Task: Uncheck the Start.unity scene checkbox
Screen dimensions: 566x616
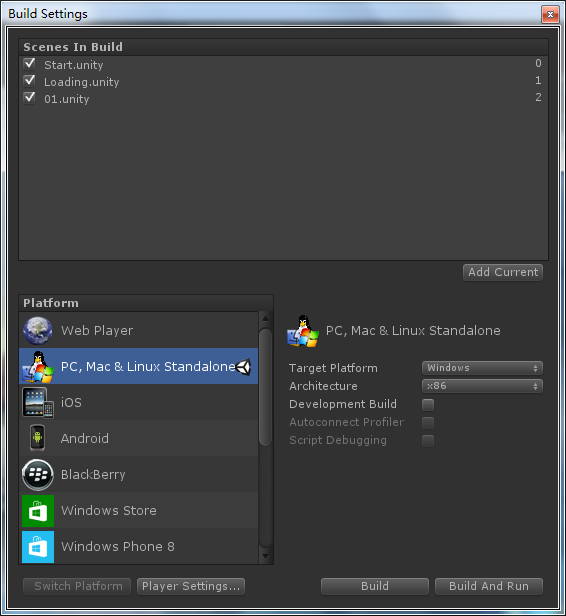Action: point(29,64)
